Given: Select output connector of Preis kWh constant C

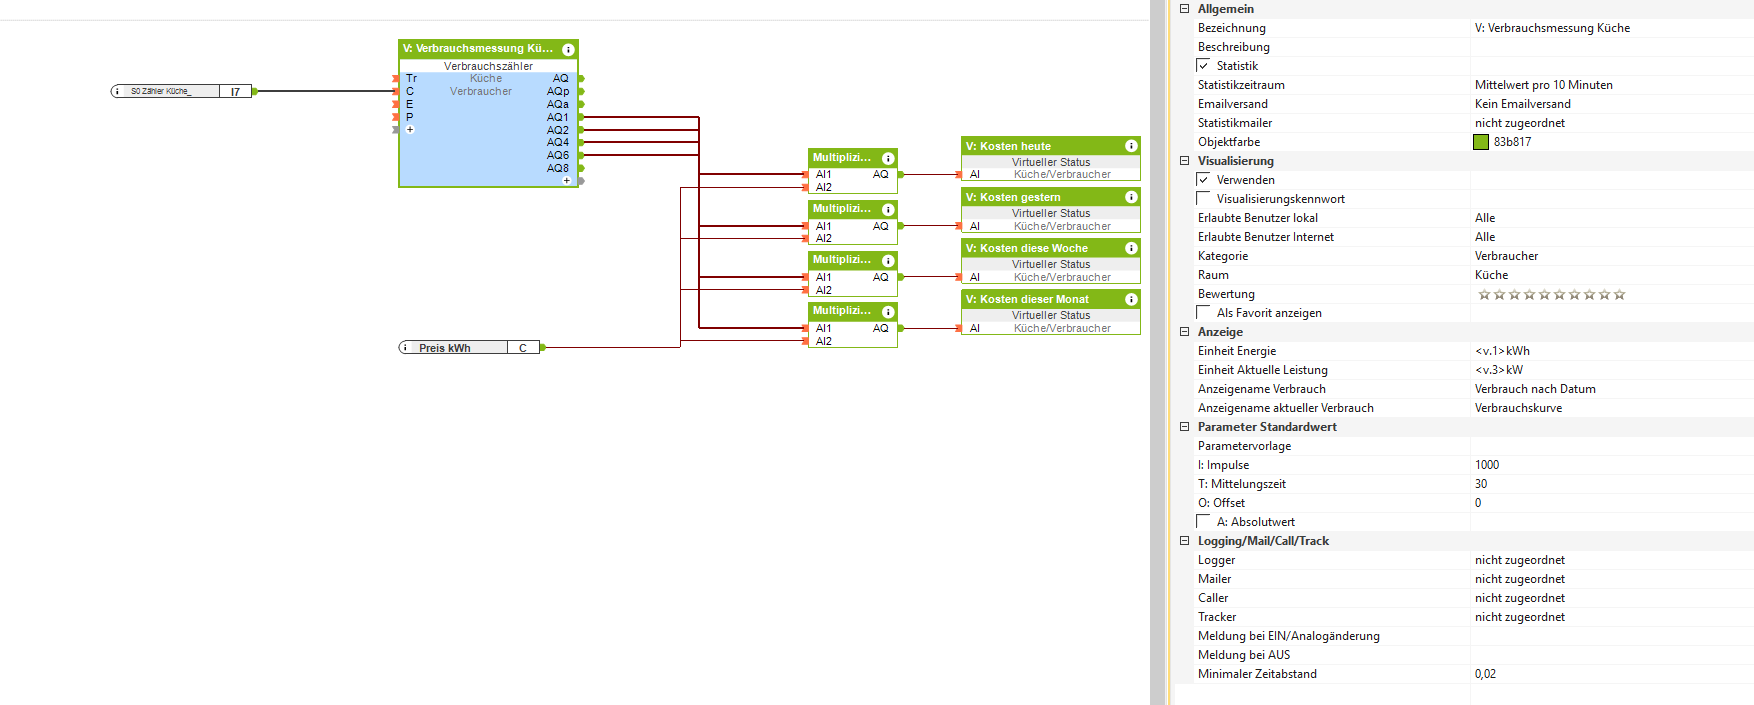Looking at the screenshot, I should pyautogui.click(x=543, y=348).
